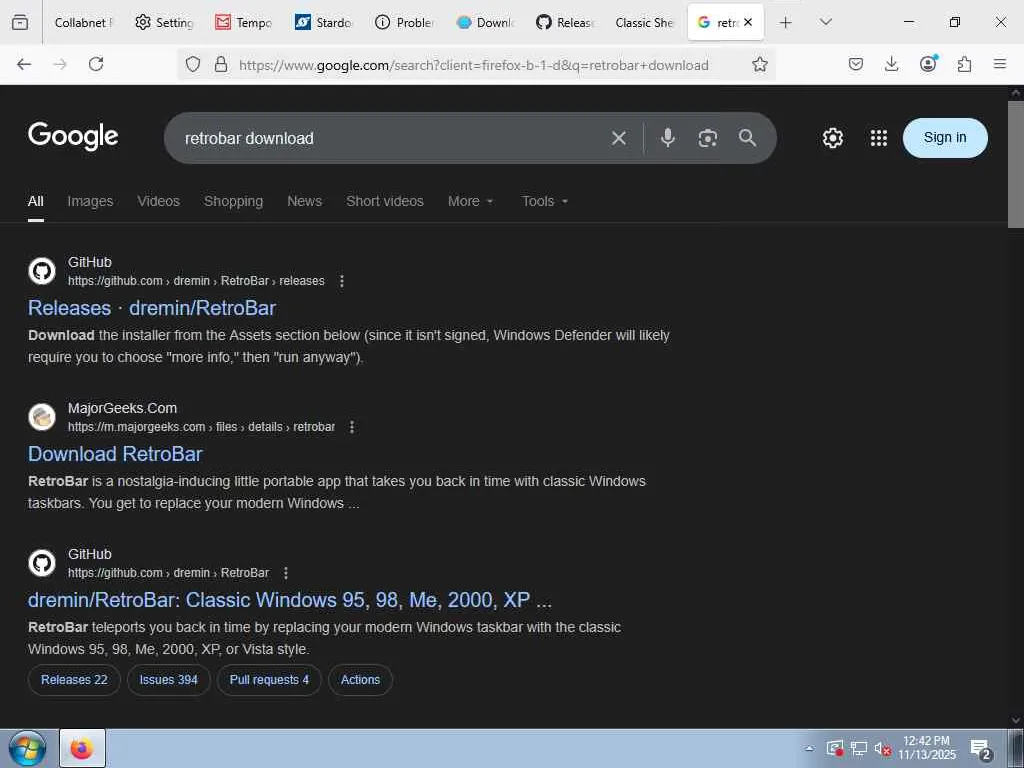The image size is (1024, 768).
Task: Open Firefox account icon
Action: [x=928, y=63]
